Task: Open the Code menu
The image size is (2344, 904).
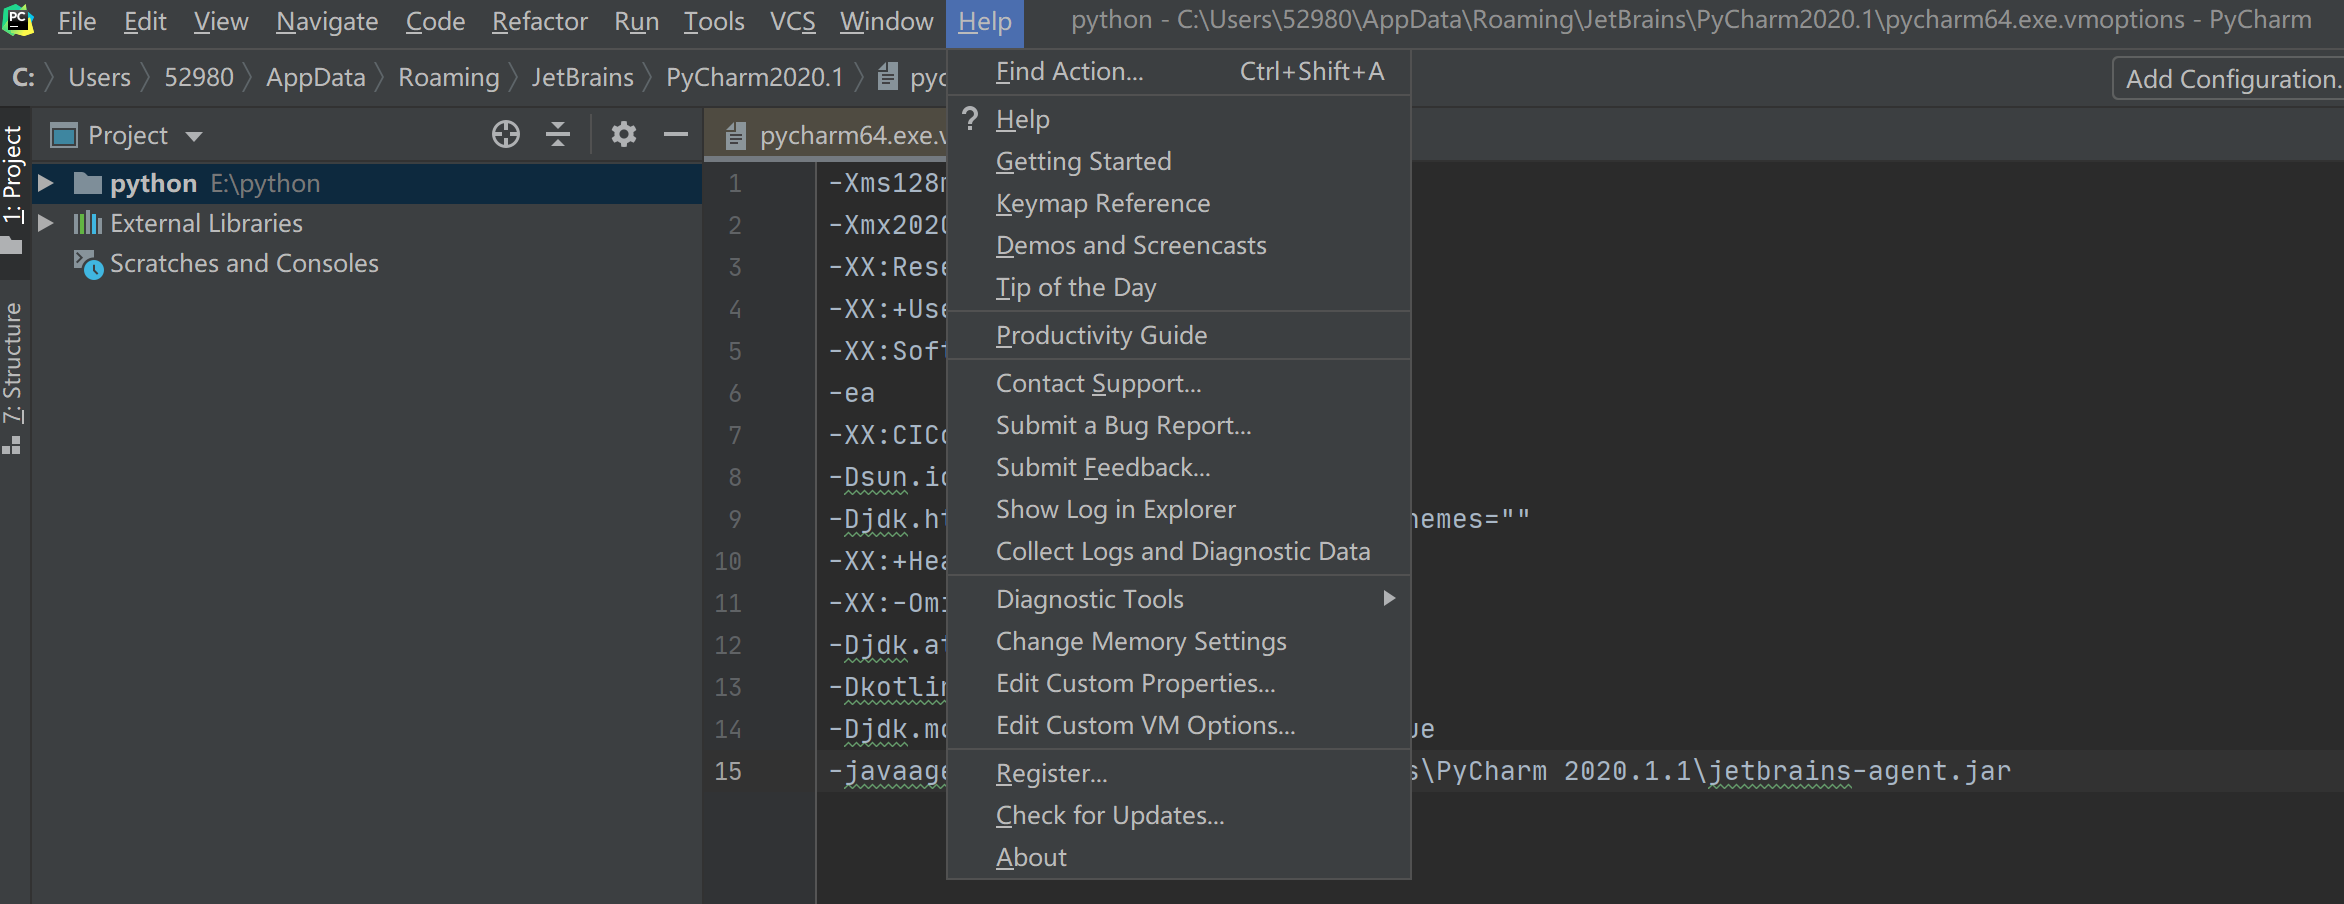Action: 435,21
